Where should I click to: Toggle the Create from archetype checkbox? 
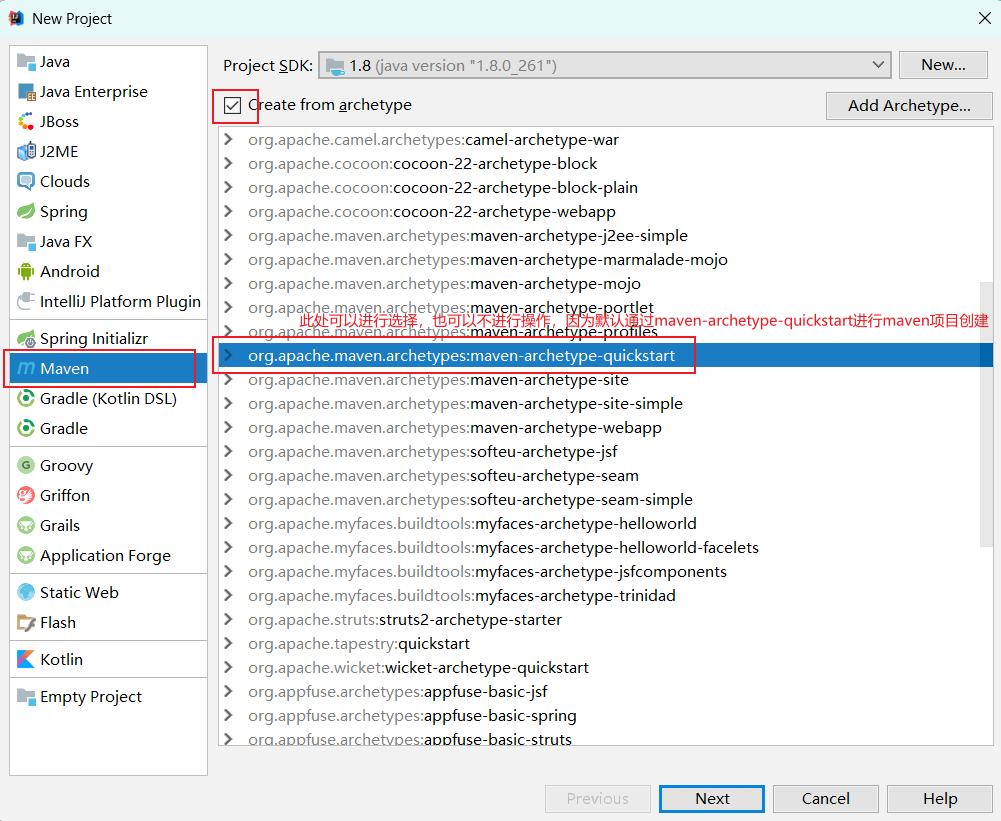pyautogui.click(x=232, y=105)
